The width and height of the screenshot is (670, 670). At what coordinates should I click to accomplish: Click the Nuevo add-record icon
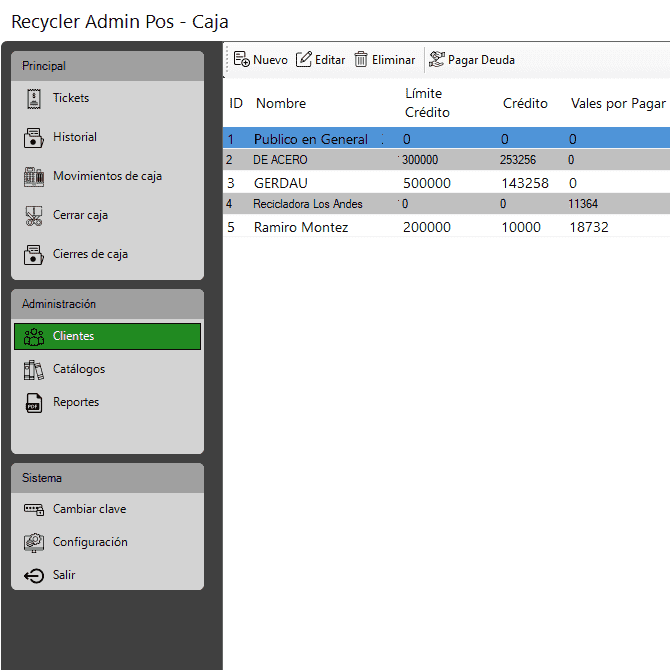241,59
